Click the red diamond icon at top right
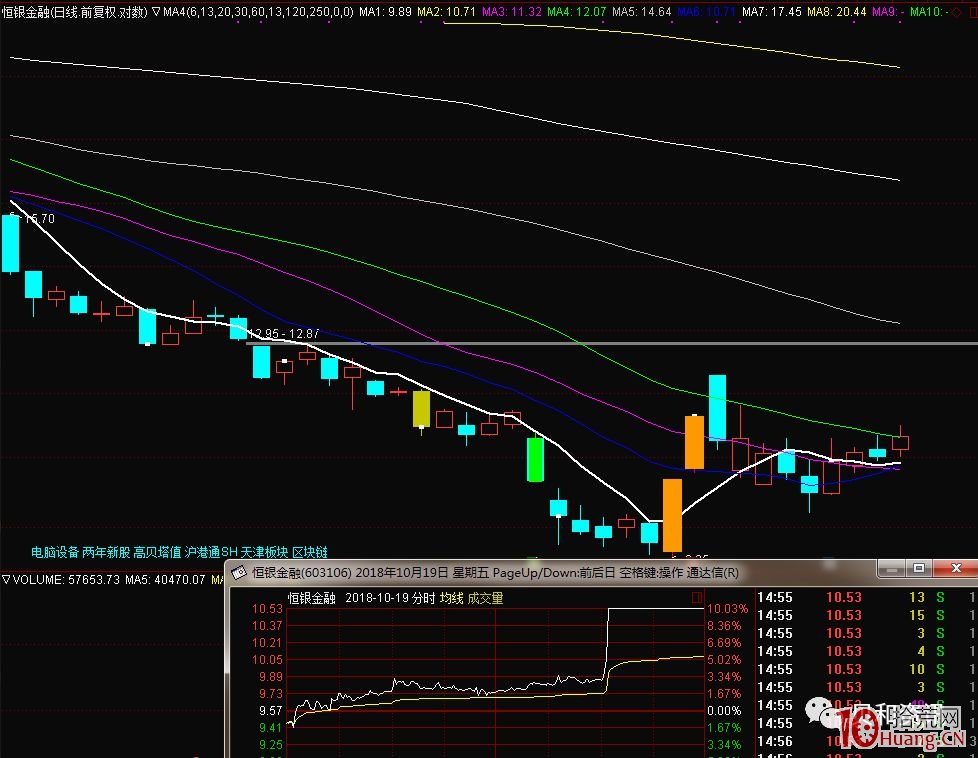This screenshot has height=758, width=978. (957, 11)
